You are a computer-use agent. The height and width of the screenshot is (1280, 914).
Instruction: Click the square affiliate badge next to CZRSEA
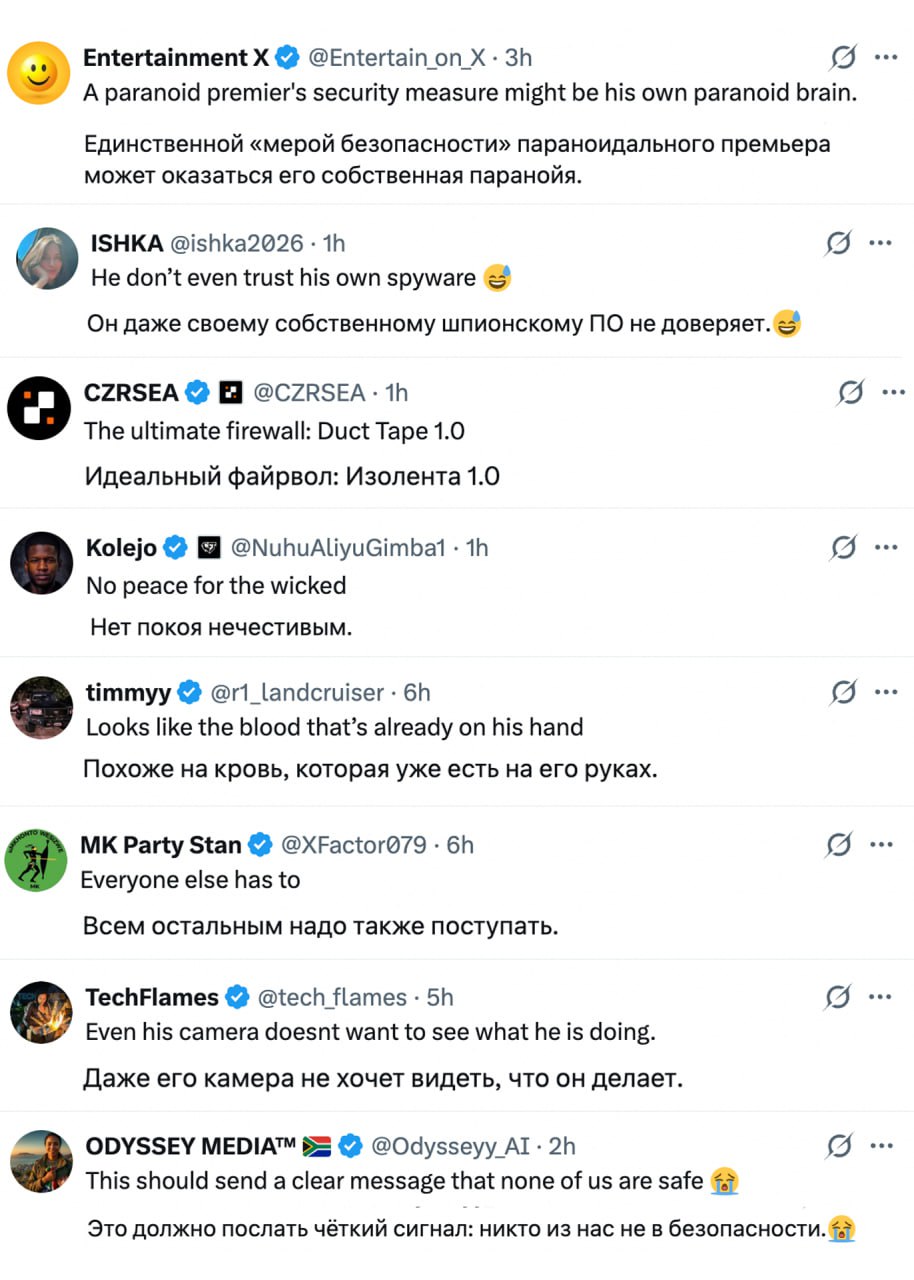(231, 393)
